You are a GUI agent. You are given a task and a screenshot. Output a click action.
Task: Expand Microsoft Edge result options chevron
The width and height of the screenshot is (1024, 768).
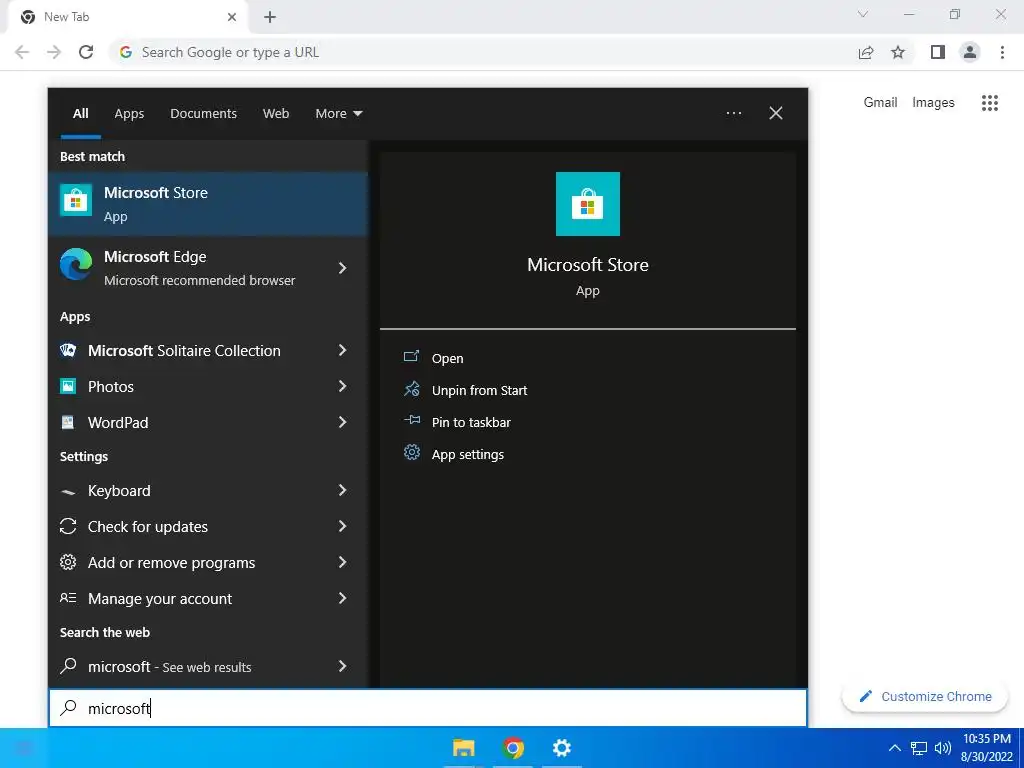click(342, 268)
